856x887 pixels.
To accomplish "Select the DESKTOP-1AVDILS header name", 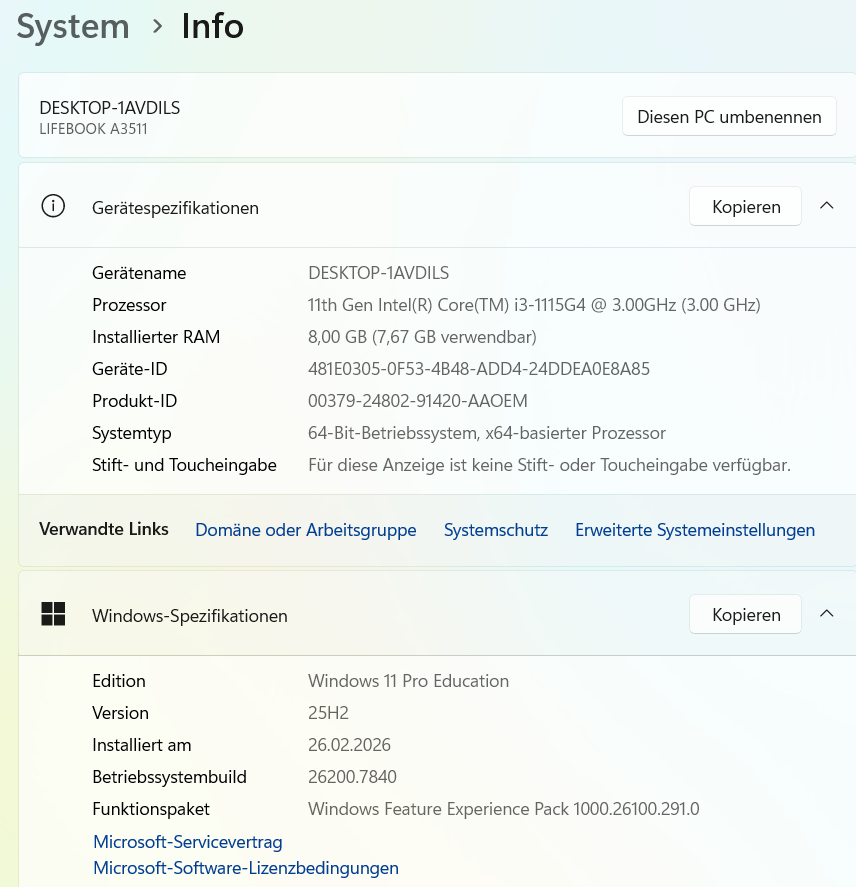I will click(110, 107).
